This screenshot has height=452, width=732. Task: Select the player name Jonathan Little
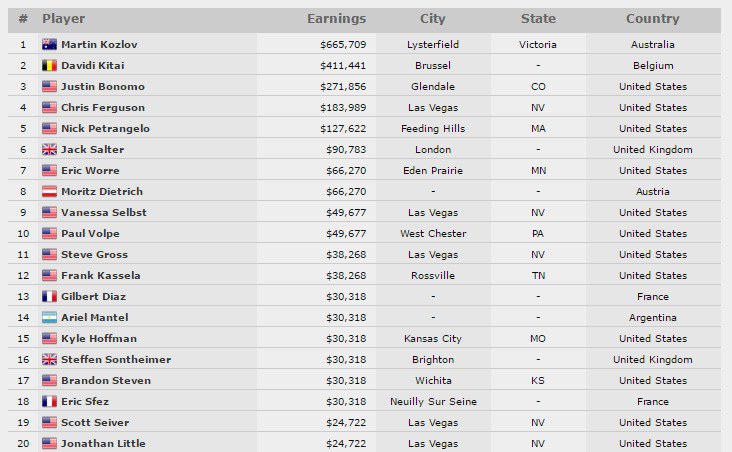(x=103, y=444)
